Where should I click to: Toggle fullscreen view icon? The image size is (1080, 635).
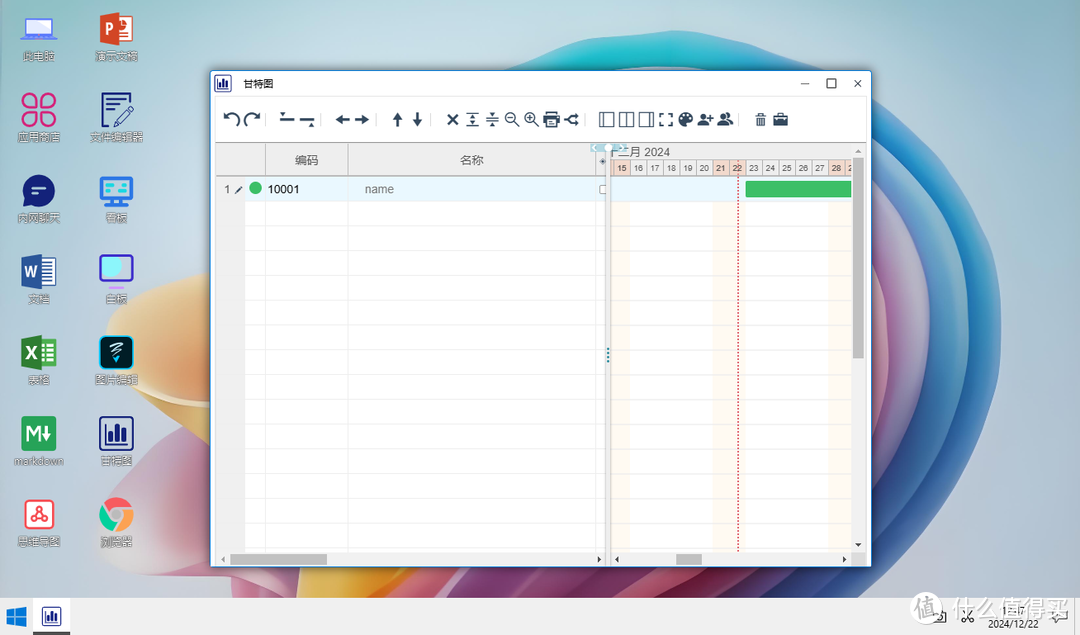point(666,120)
